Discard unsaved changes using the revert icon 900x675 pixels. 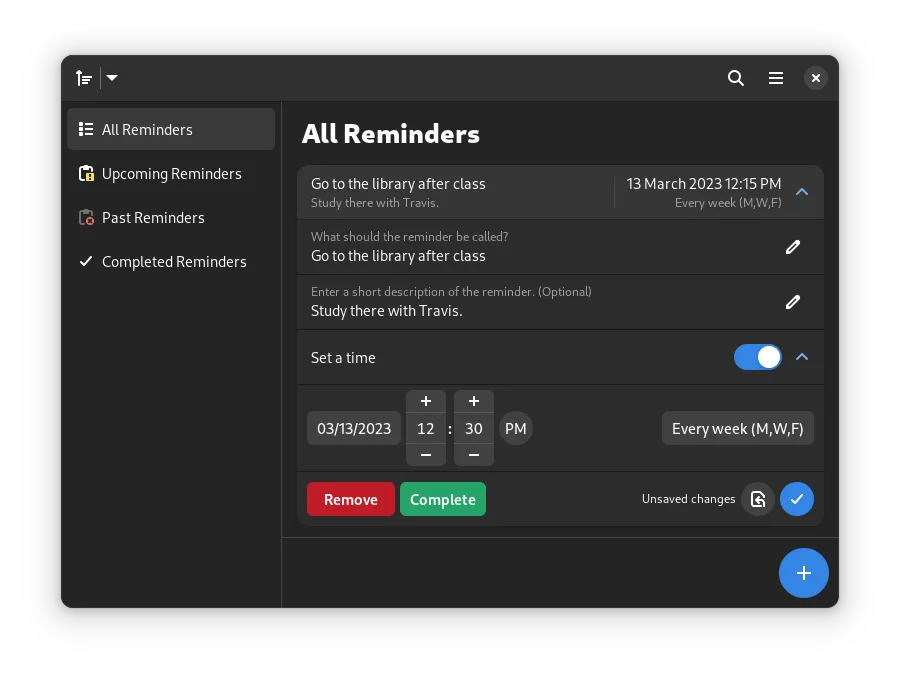point(758,499)
